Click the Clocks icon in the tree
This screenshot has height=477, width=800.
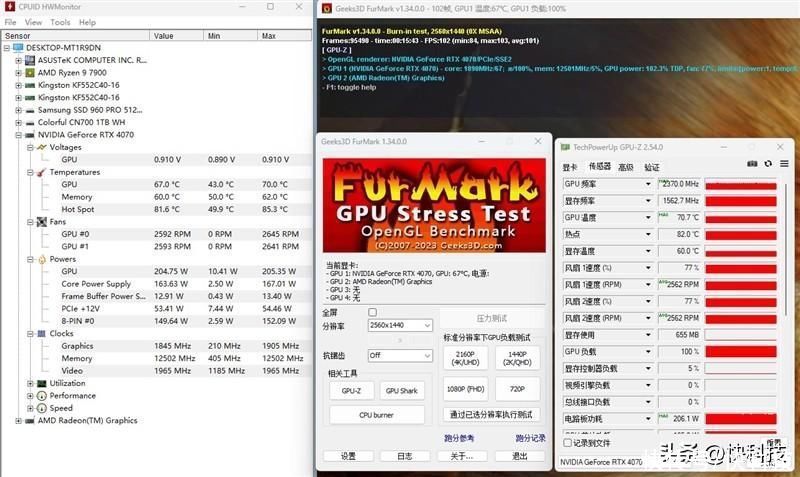click(42, 334)
